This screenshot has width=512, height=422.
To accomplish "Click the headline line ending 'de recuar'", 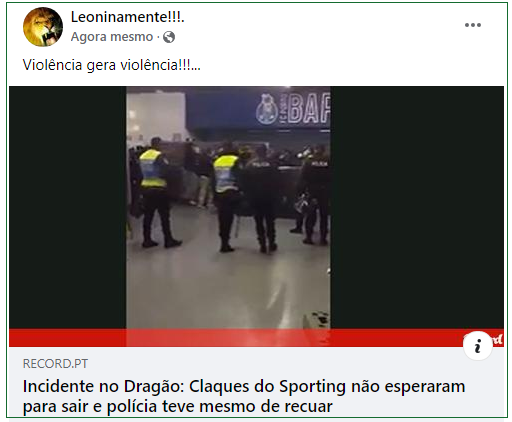I will point(178,407).
